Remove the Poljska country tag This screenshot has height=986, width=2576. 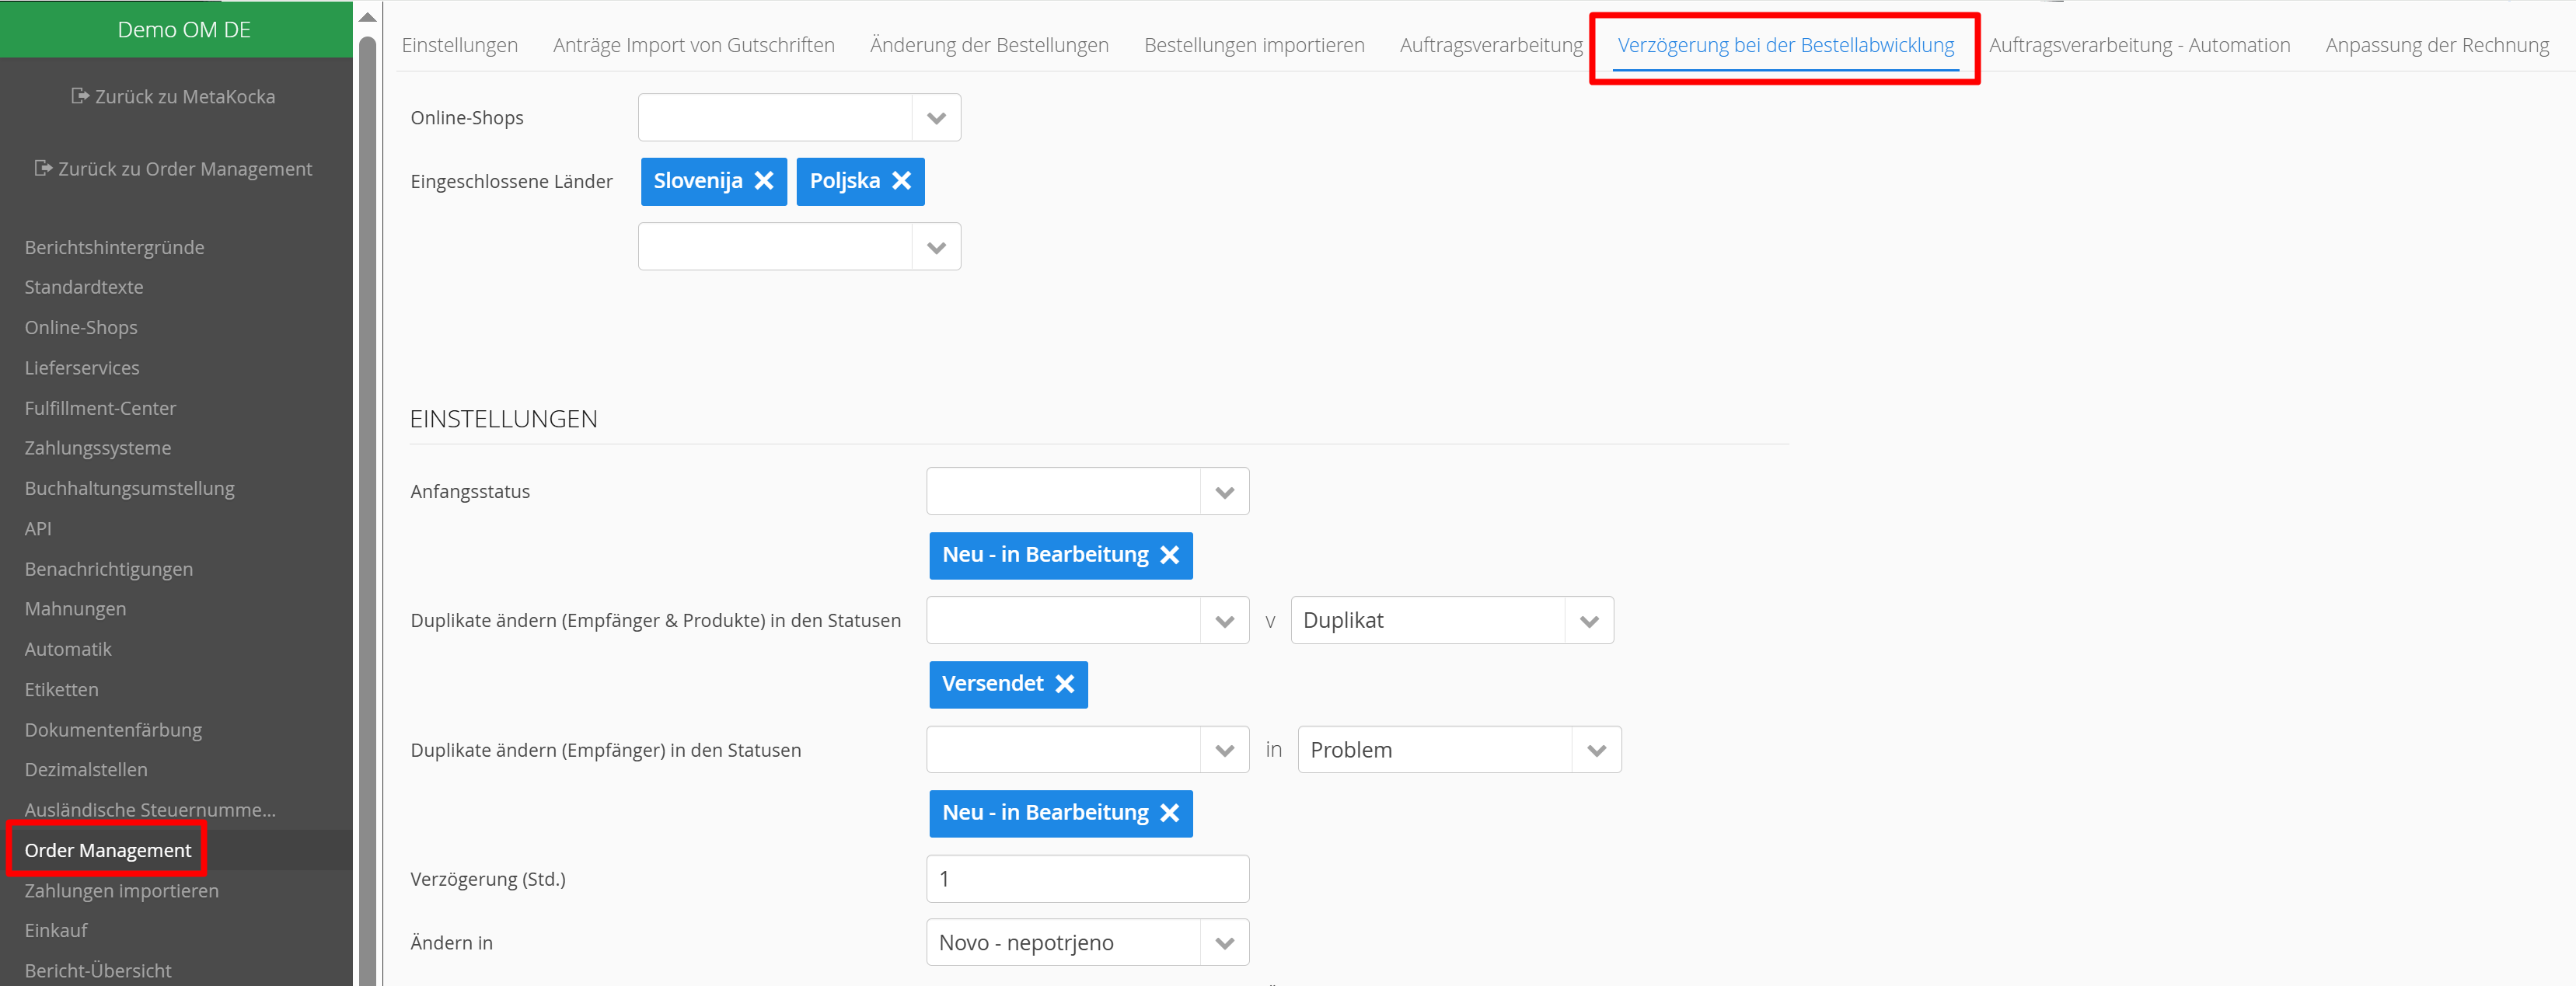[x=901, y=181]
